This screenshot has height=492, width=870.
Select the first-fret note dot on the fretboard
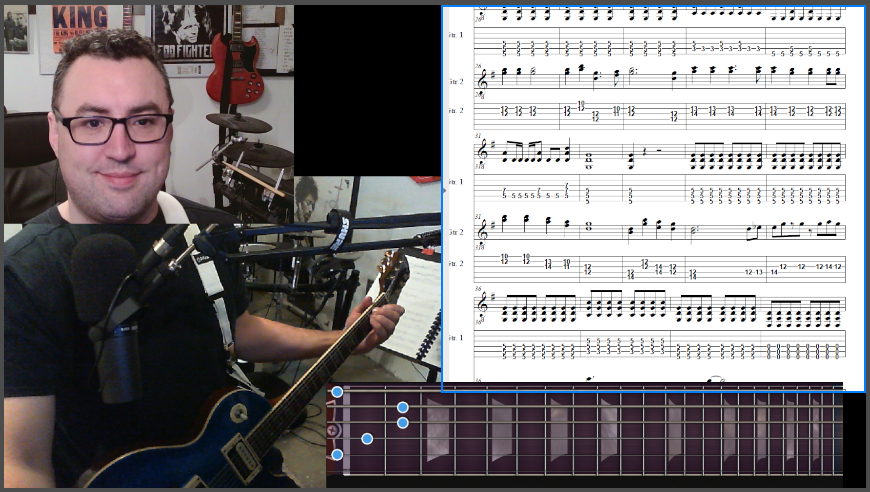(367, 439)
